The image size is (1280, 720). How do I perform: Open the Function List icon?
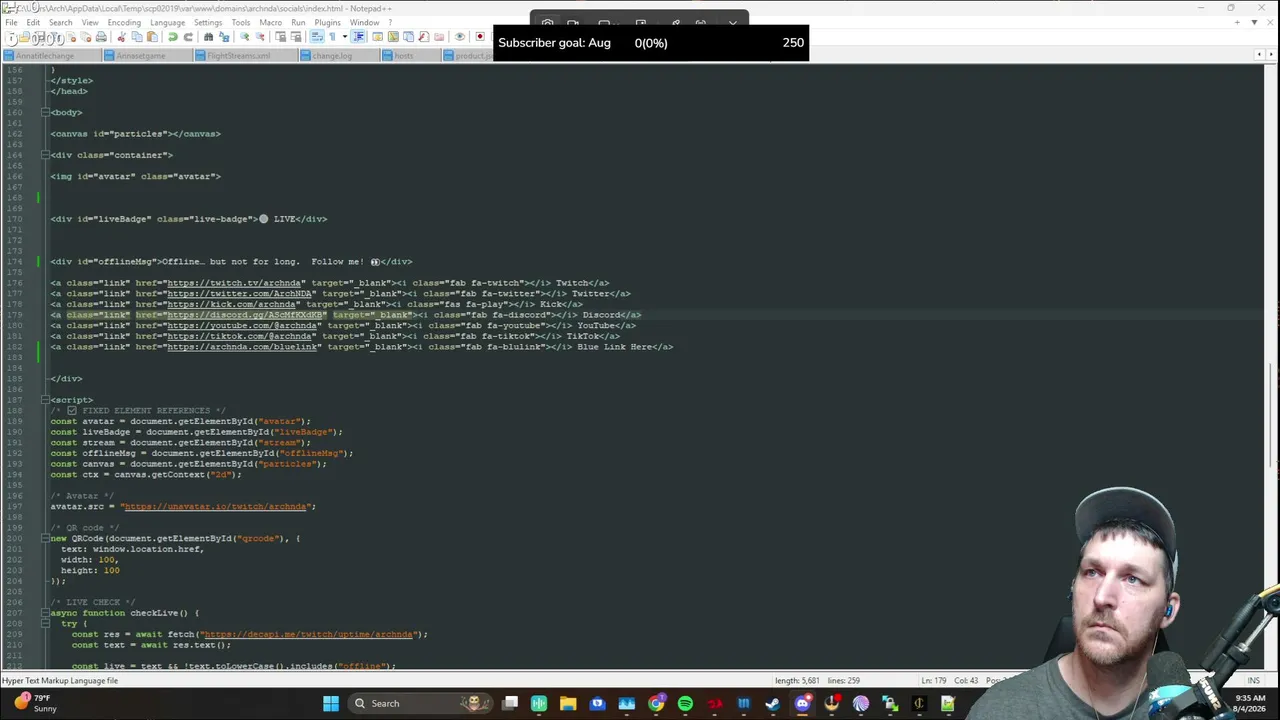[x=424, y=37]
